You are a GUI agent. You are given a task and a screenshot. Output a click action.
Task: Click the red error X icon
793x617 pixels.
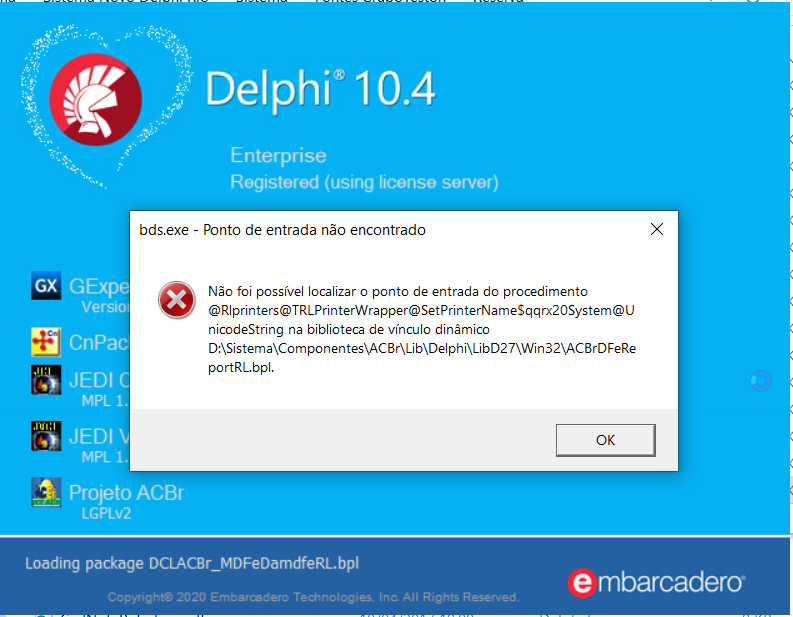[x=177, y=300]
